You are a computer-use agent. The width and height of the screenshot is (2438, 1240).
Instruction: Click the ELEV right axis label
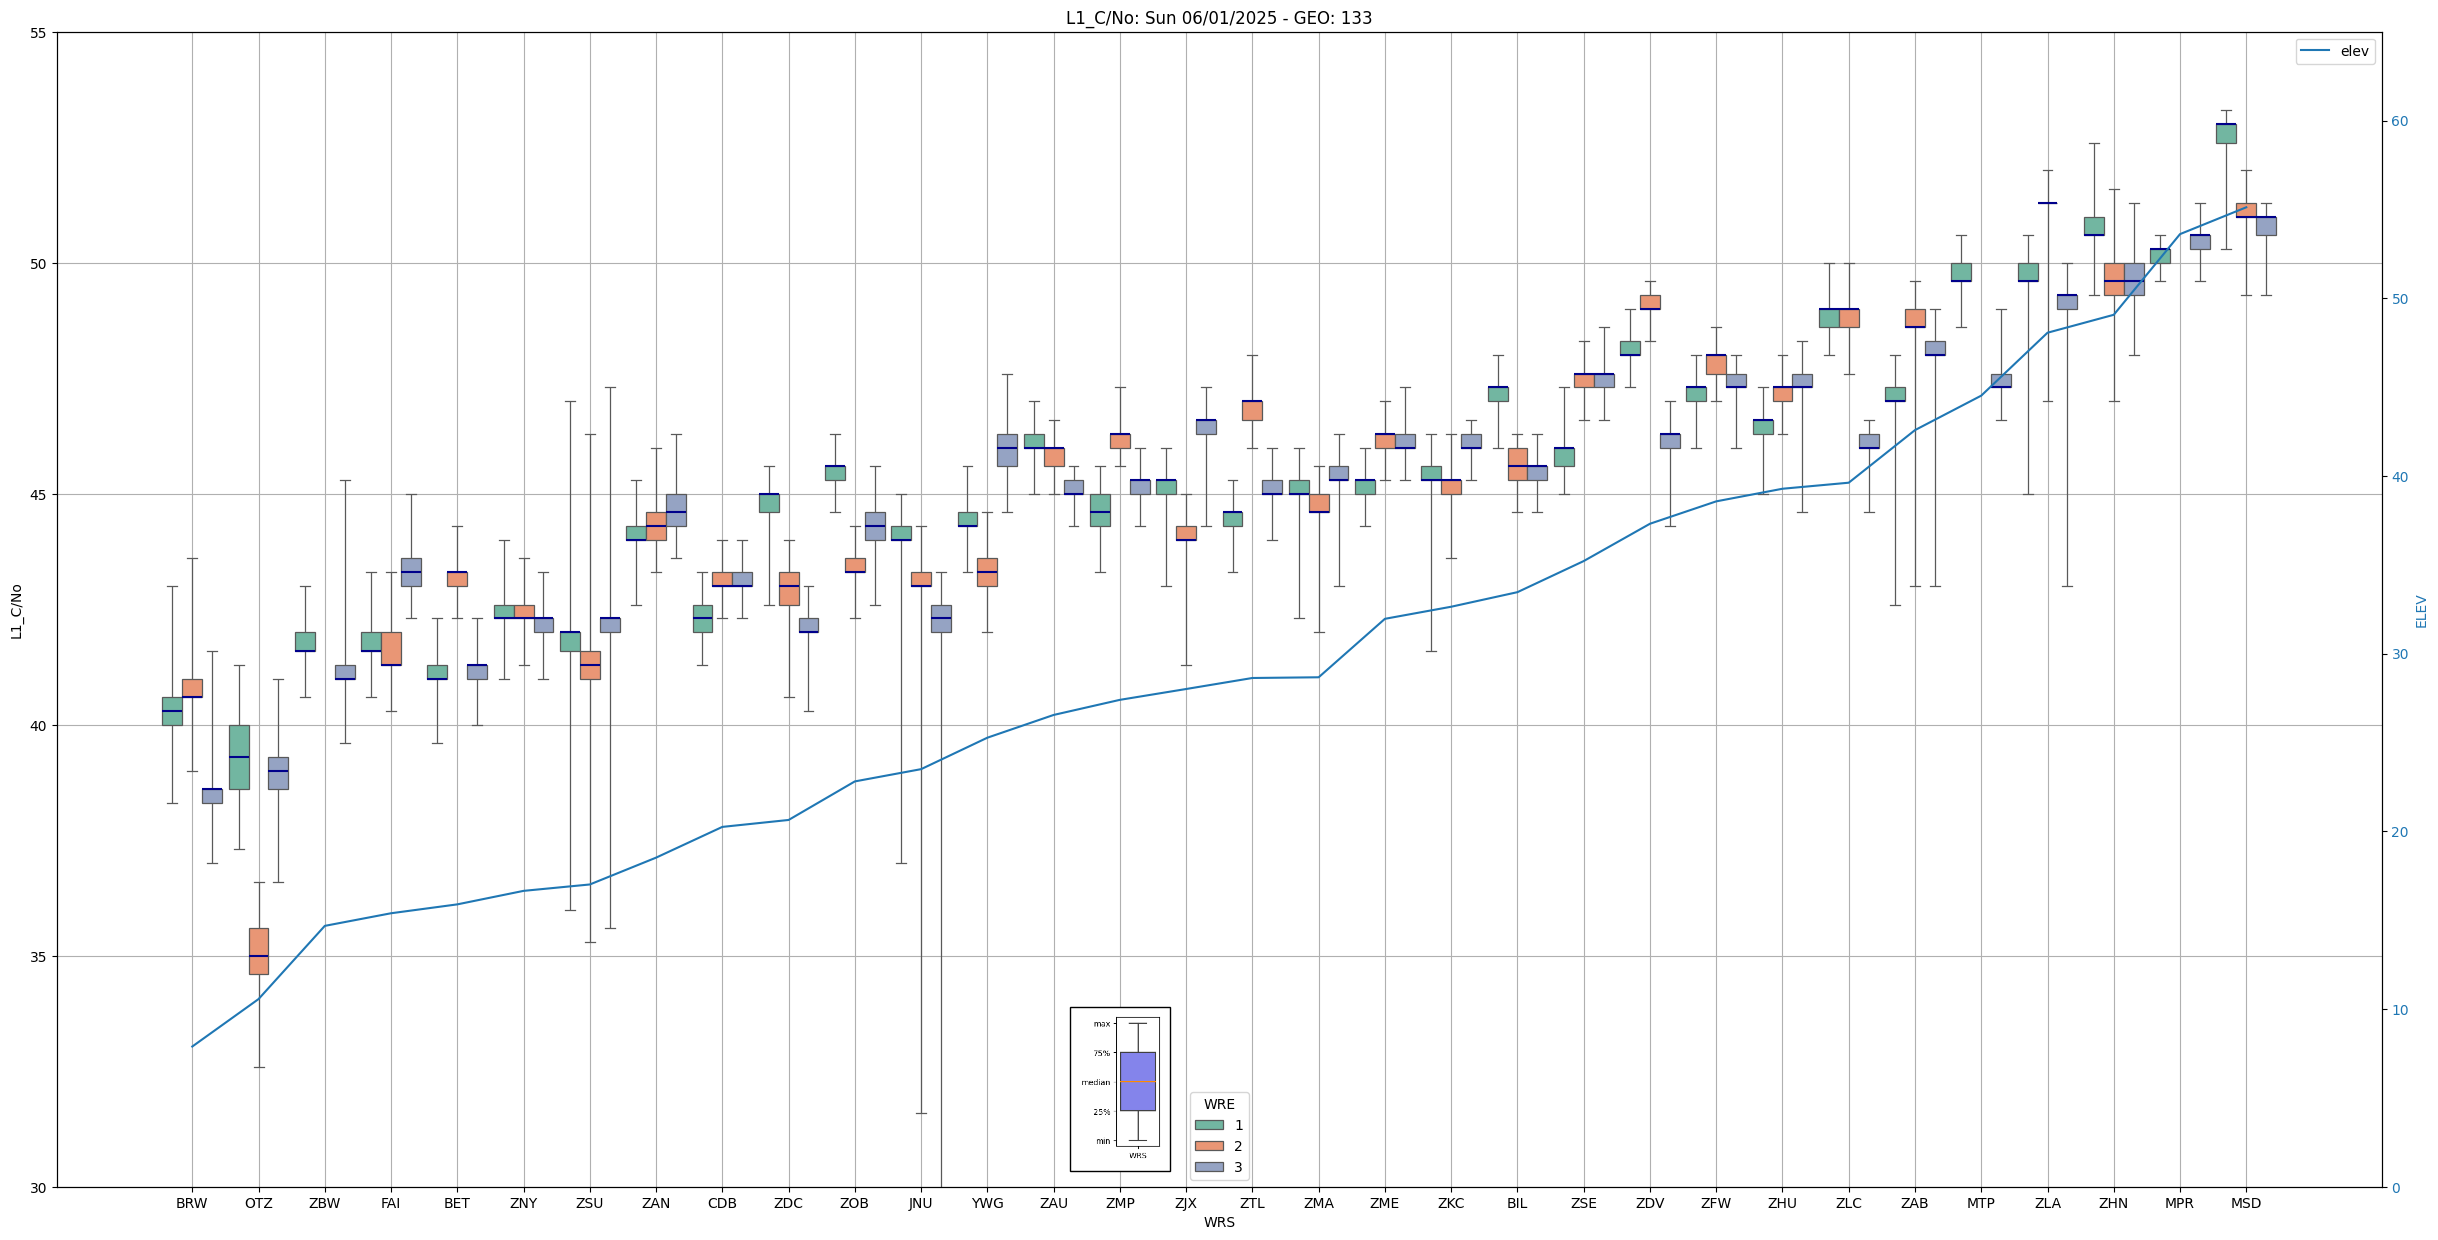click(2421, 611)
